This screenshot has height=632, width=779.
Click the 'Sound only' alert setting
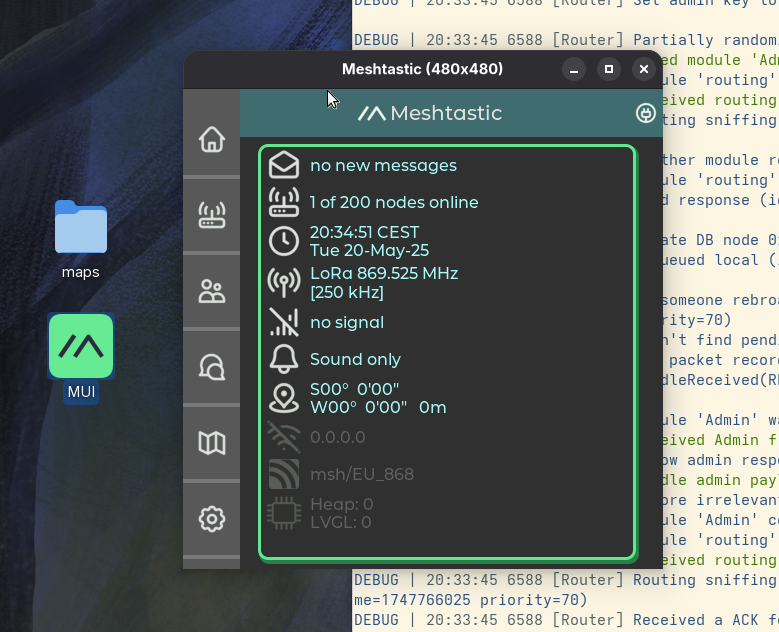355,359
